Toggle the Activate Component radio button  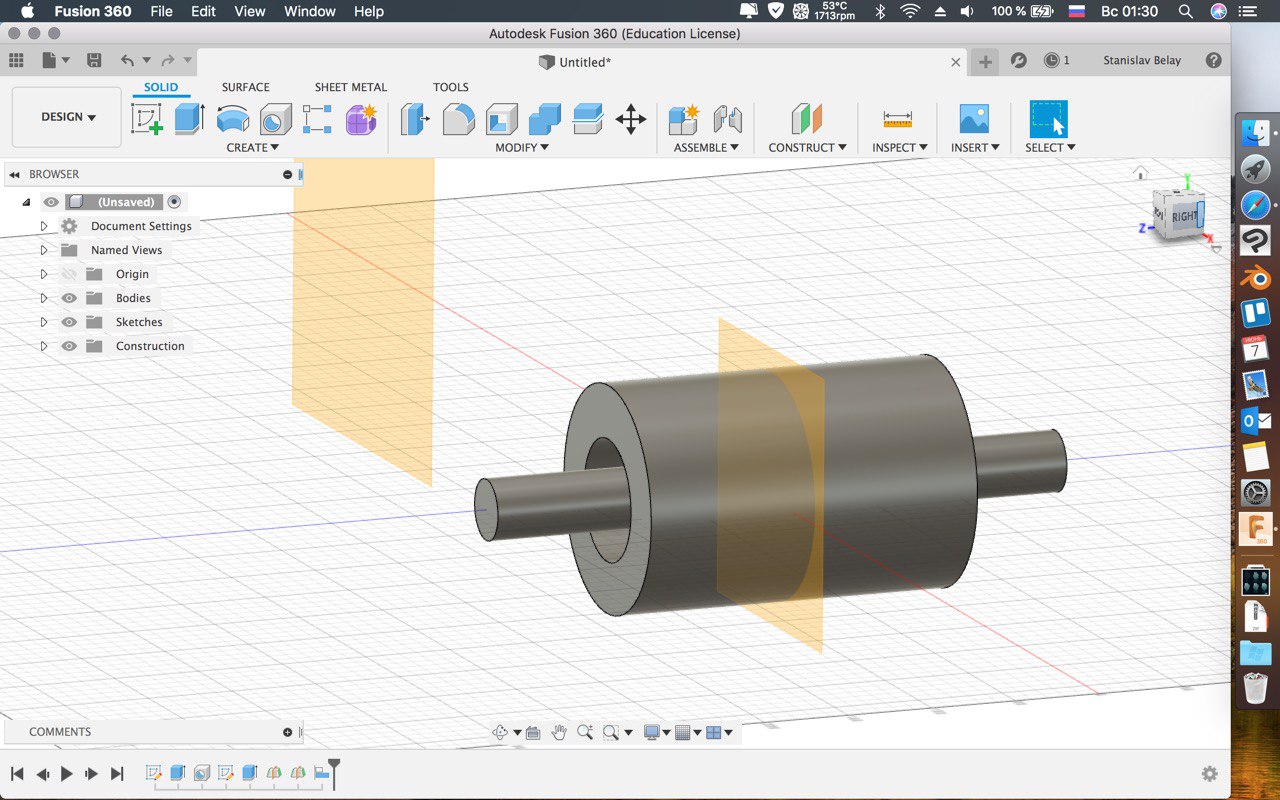point(175,202)
